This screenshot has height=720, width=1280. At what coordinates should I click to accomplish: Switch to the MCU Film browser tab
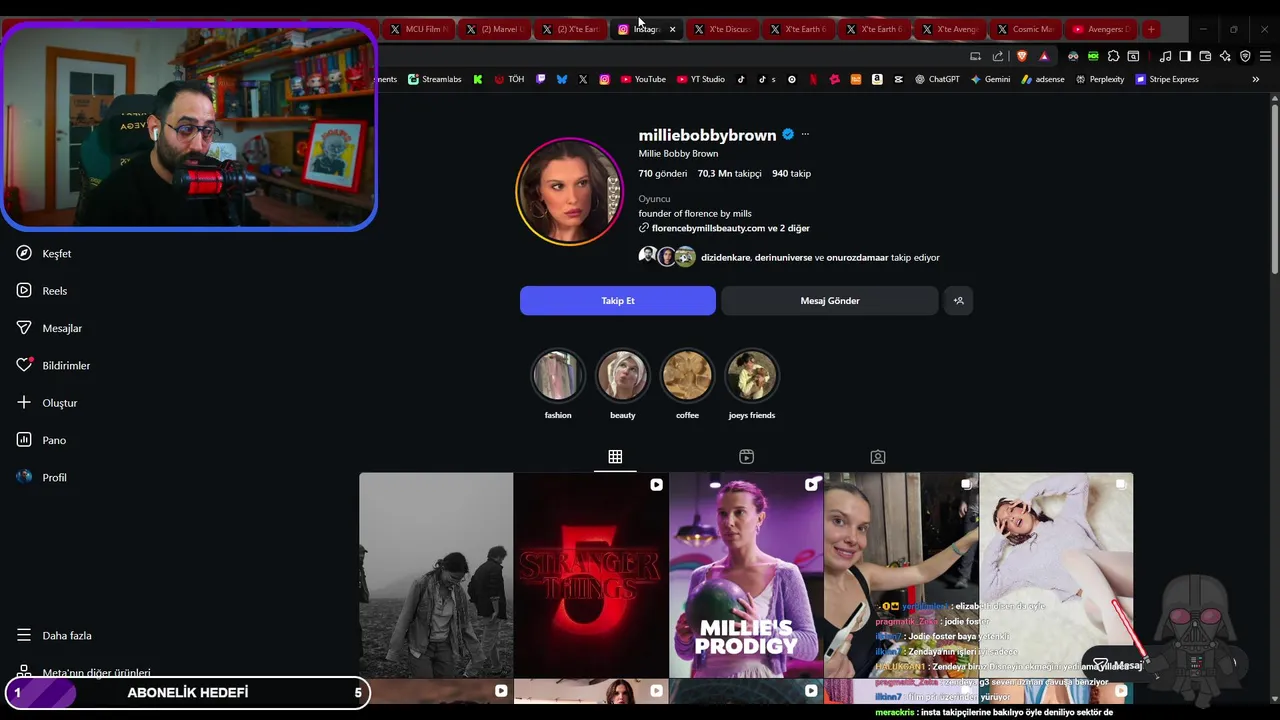click(x=419, y=29)
